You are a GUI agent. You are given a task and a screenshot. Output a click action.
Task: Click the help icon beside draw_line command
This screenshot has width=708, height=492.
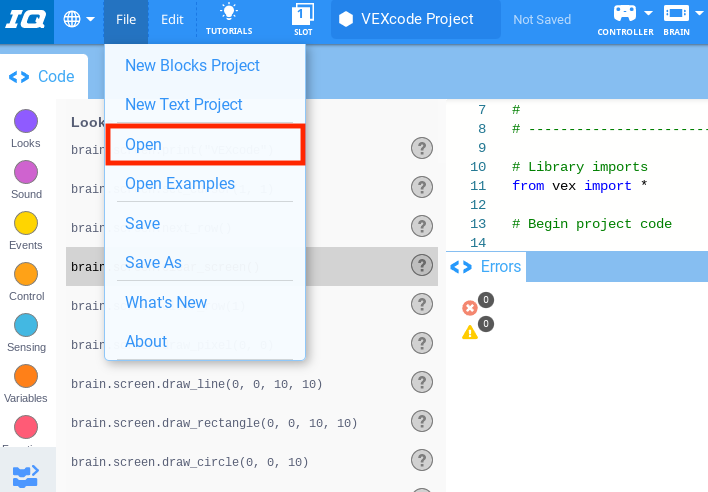[422, 384]
